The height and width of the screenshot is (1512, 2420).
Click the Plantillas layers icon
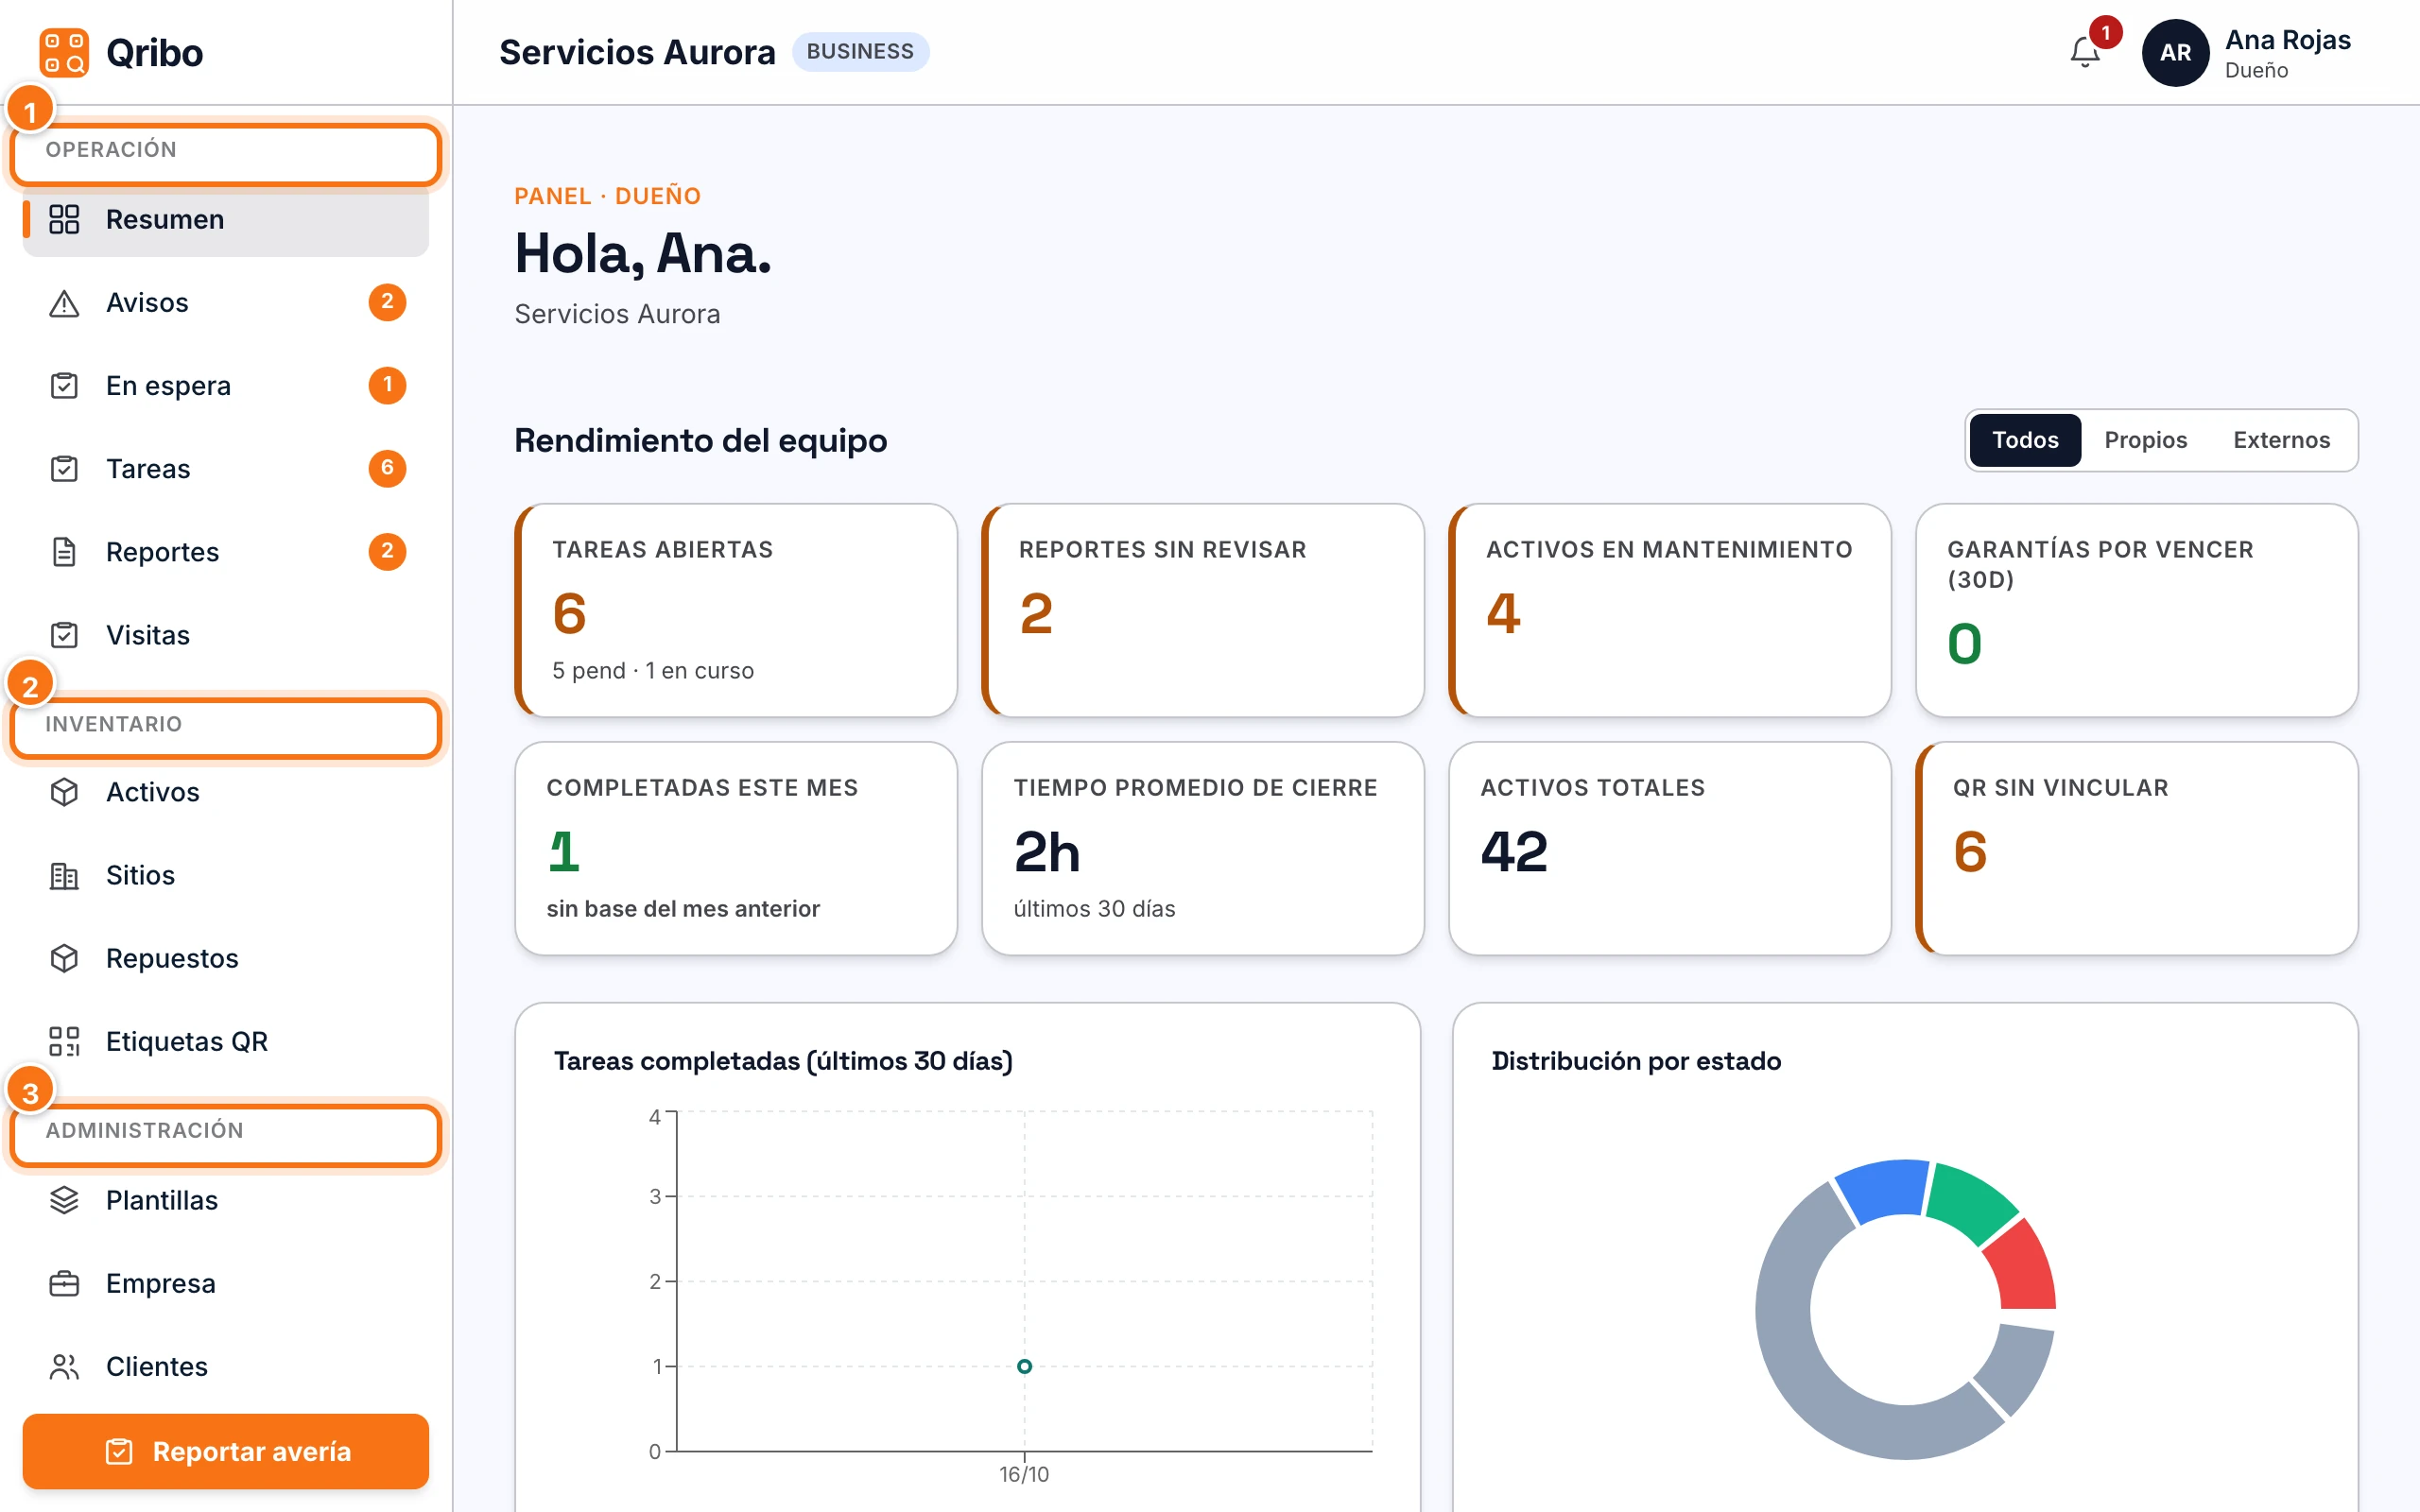[64, 1200]
